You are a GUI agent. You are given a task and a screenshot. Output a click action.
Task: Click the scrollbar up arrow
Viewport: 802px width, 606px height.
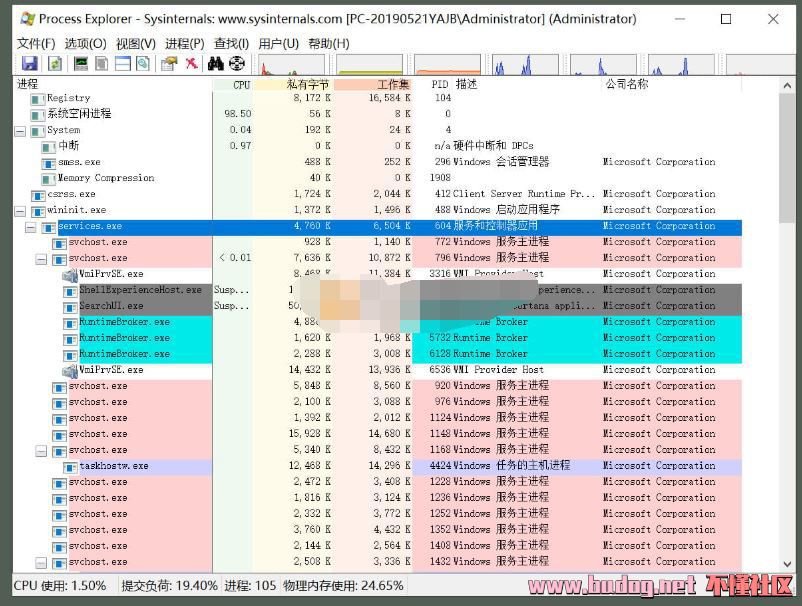(787, 86)
